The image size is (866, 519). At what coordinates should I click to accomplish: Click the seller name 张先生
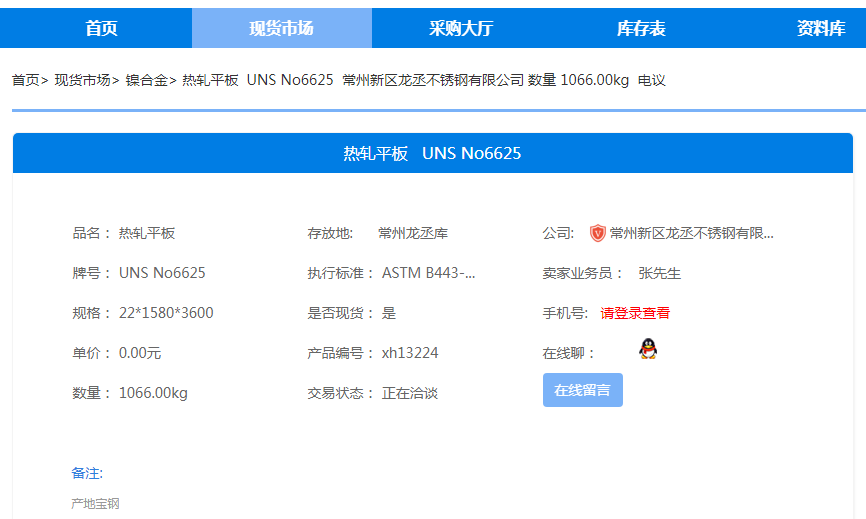point(660,273)
